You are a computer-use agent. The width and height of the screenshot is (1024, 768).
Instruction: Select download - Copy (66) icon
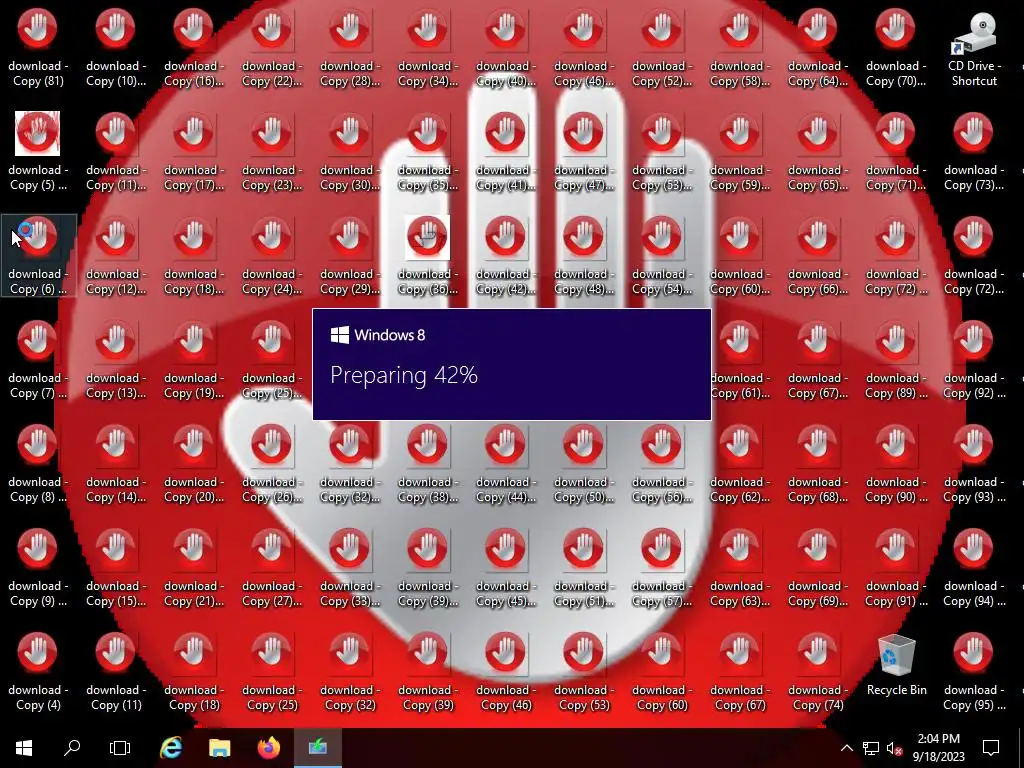tap(818, 257)
